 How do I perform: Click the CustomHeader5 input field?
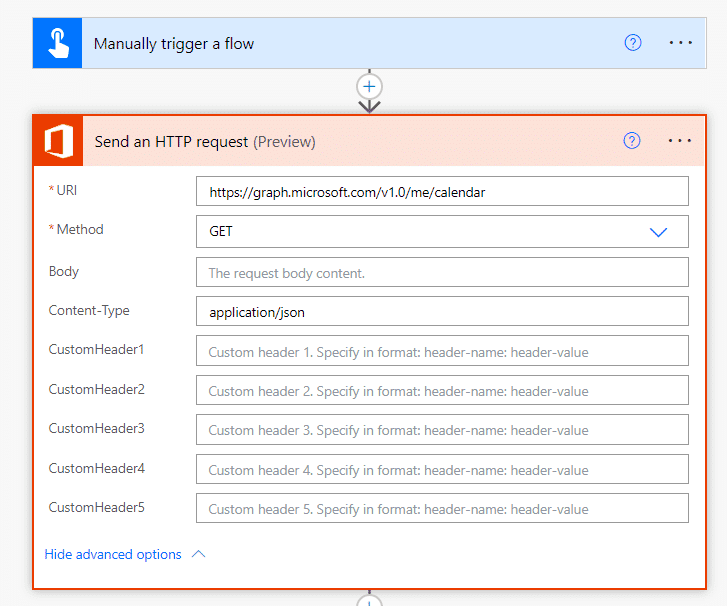[x=442, y=508]
